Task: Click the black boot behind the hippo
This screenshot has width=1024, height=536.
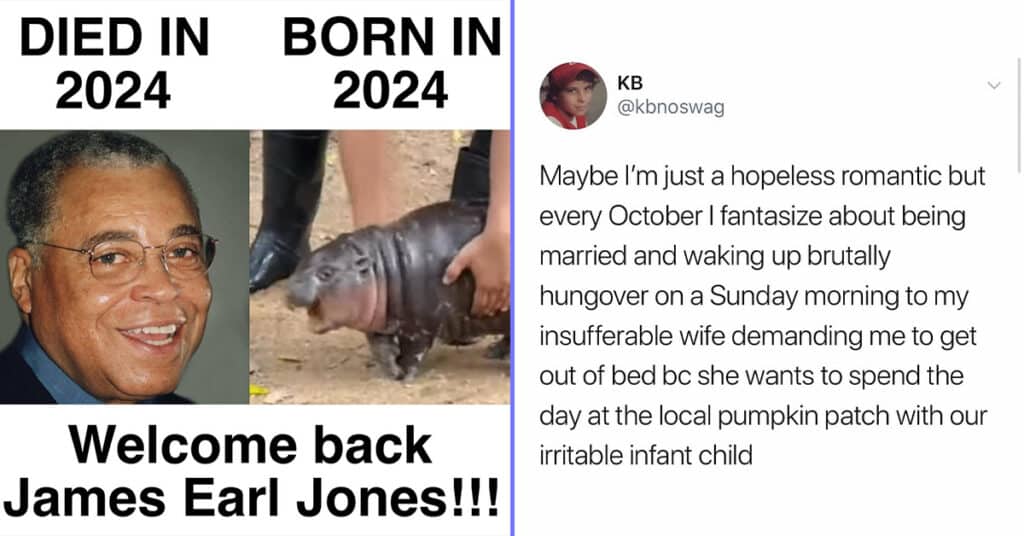Action: (286, 209)
